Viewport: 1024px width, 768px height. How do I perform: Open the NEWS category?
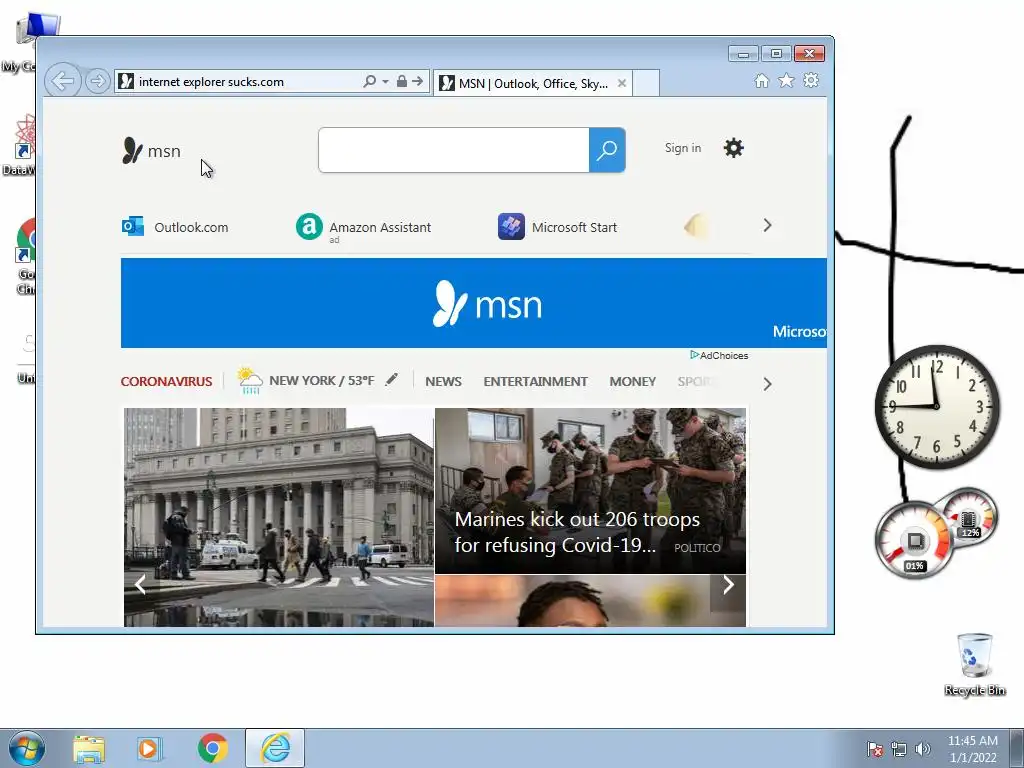(443, 381)
